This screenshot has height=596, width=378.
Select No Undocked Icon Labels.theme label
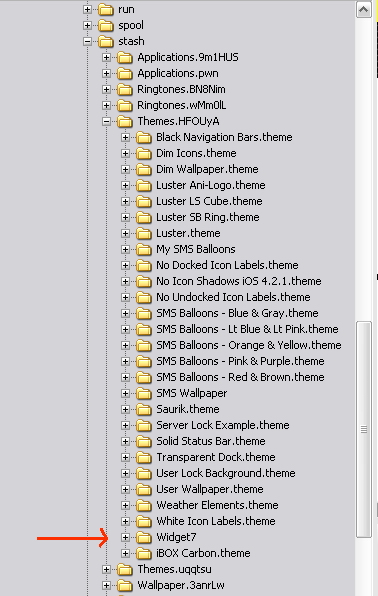click(x=233, y=297)
